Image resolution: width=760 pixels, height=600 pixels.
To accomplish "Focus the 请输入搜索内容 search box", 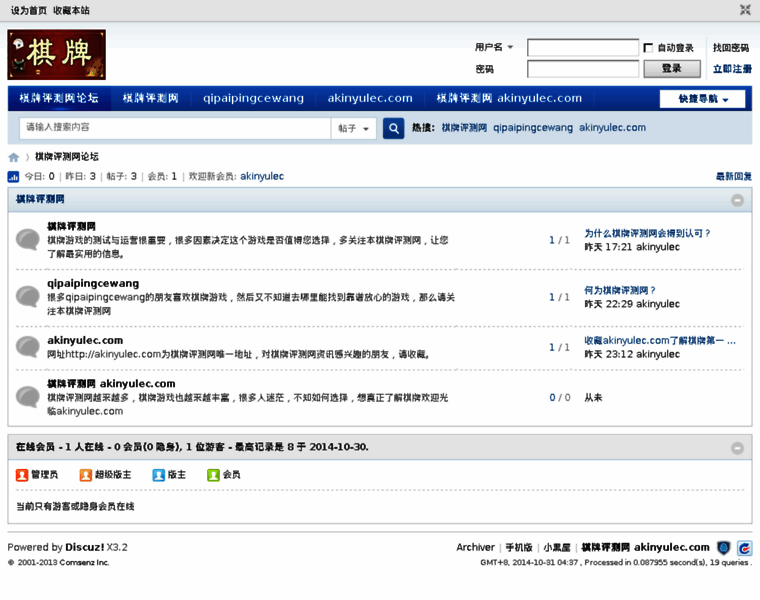I will (175, 128).
